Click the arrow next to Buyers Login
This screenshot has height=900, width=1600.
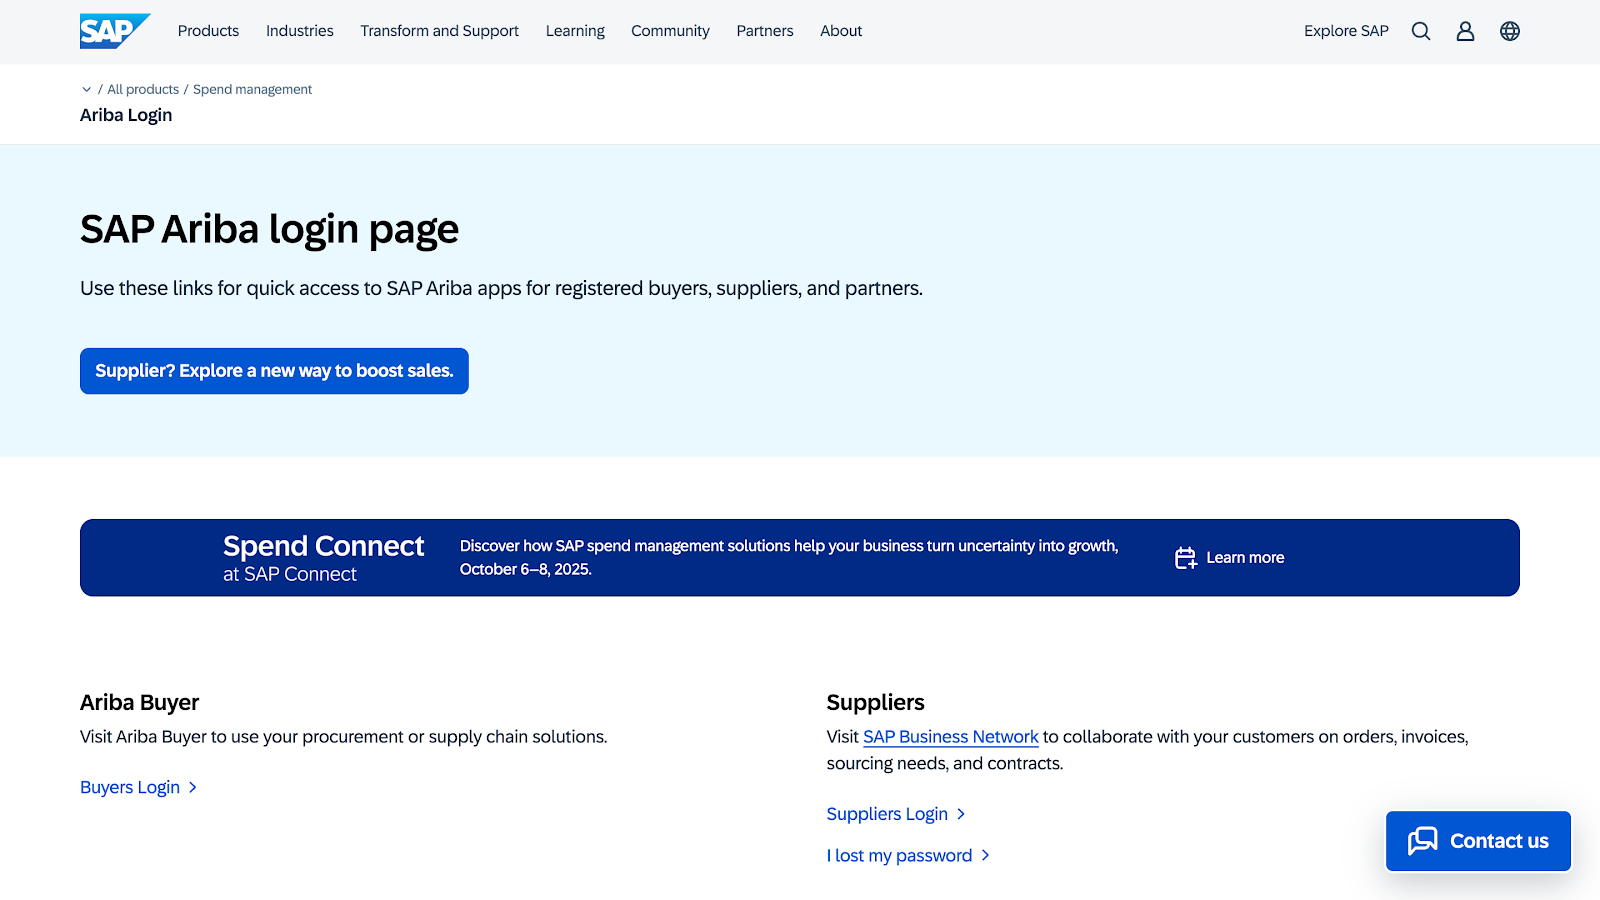pos(193,788)
